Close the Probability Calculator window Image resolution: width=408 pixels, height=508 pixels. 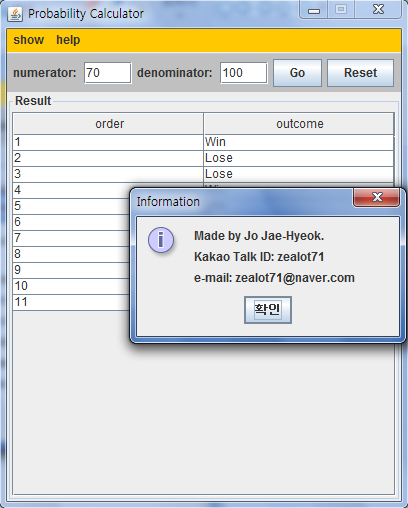tap(378, 9)
